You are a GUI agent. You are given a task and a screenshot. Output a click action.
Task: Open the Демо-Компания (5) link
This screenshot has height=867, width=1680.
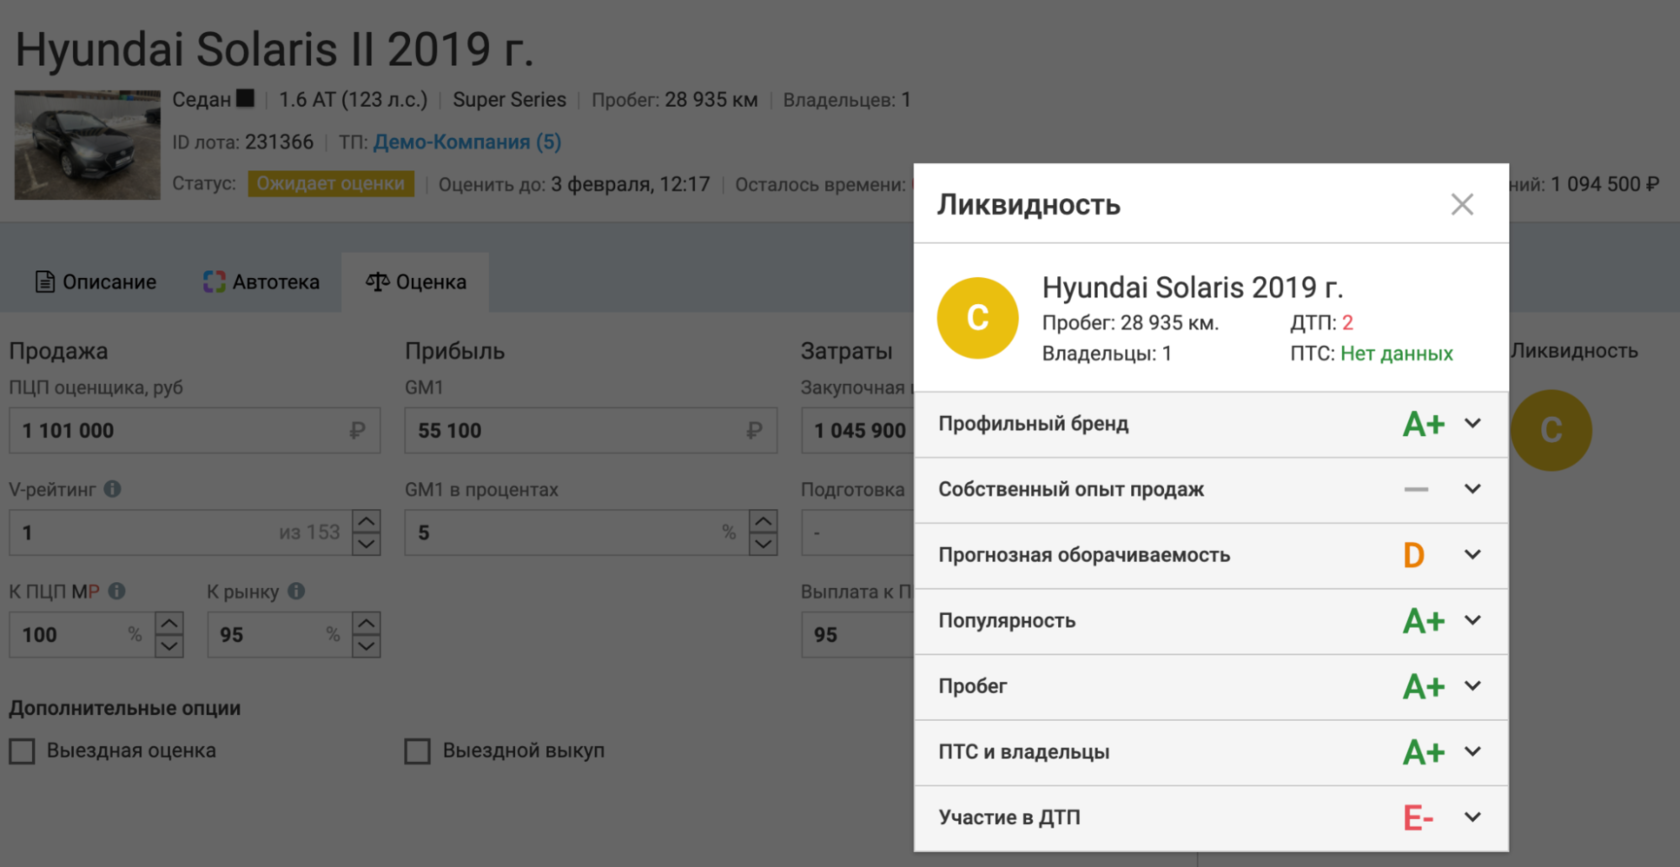coord(467,142)
